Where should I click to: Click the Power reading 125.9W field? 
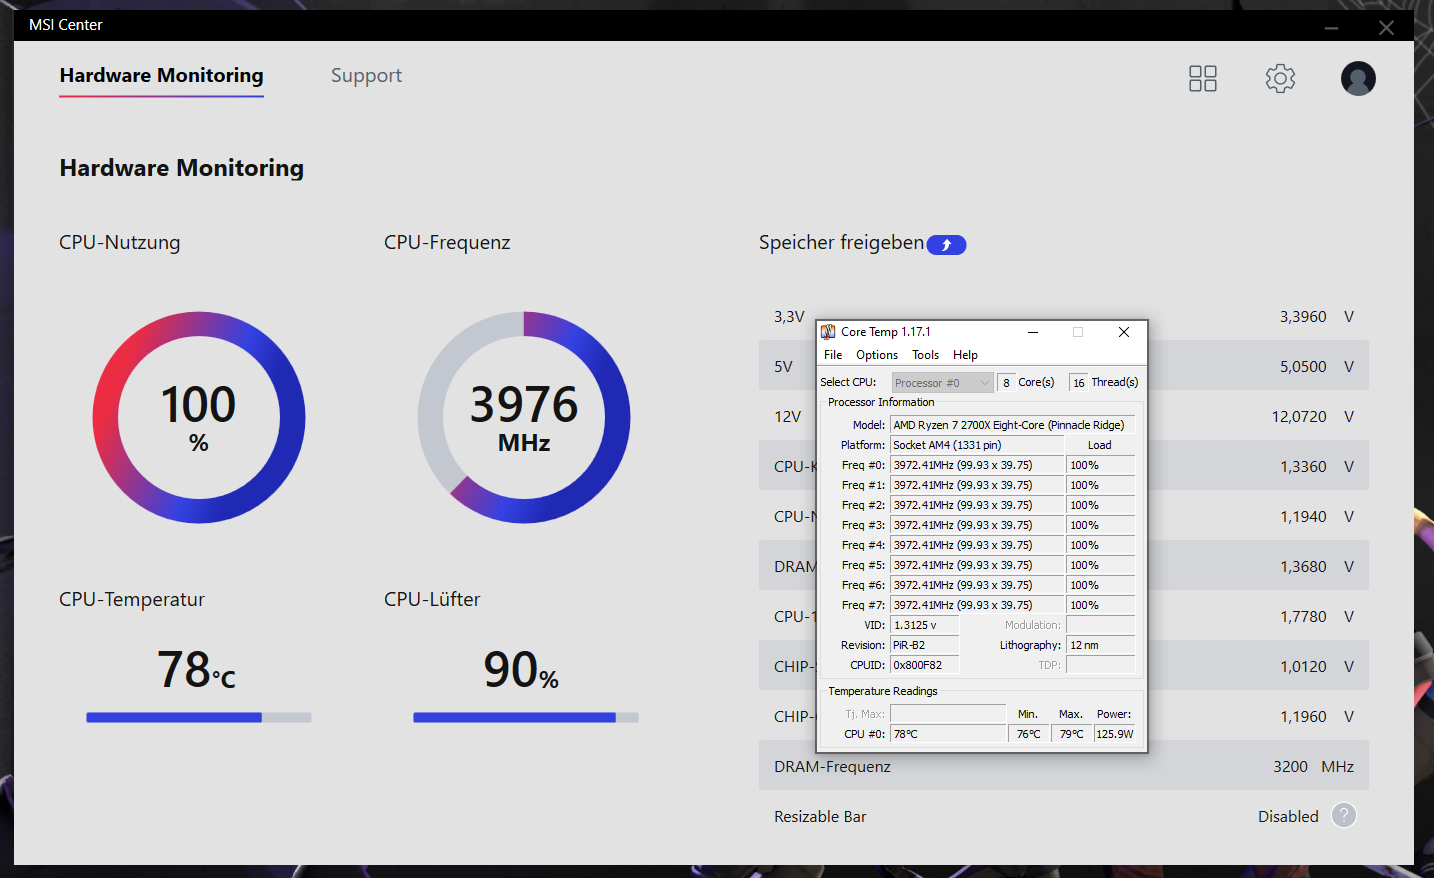click(1115, 734)
